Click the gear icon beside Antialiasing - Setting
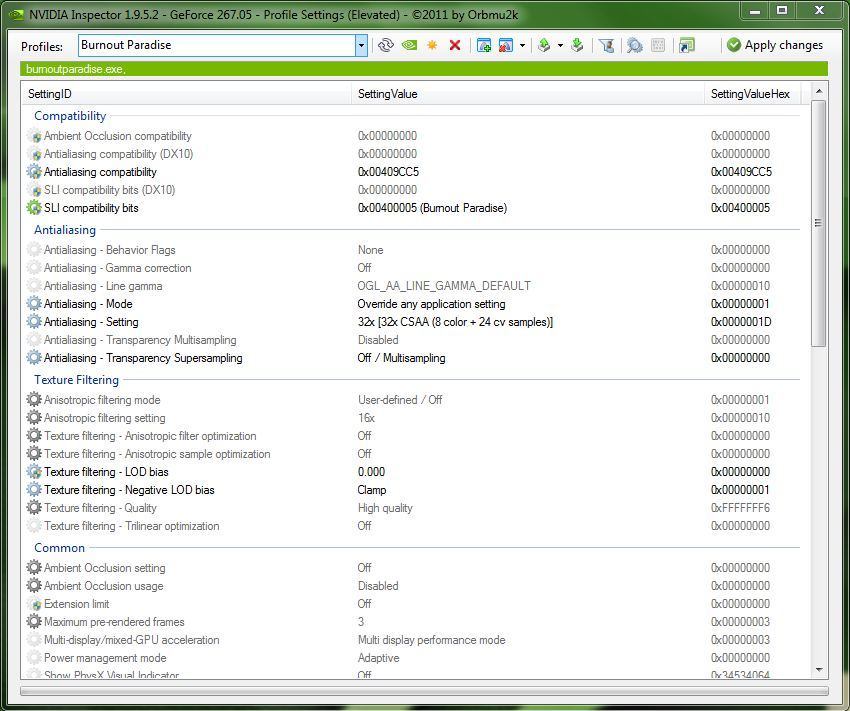The width and height of the screenshot is (850, 711). [x=34, y=321]
